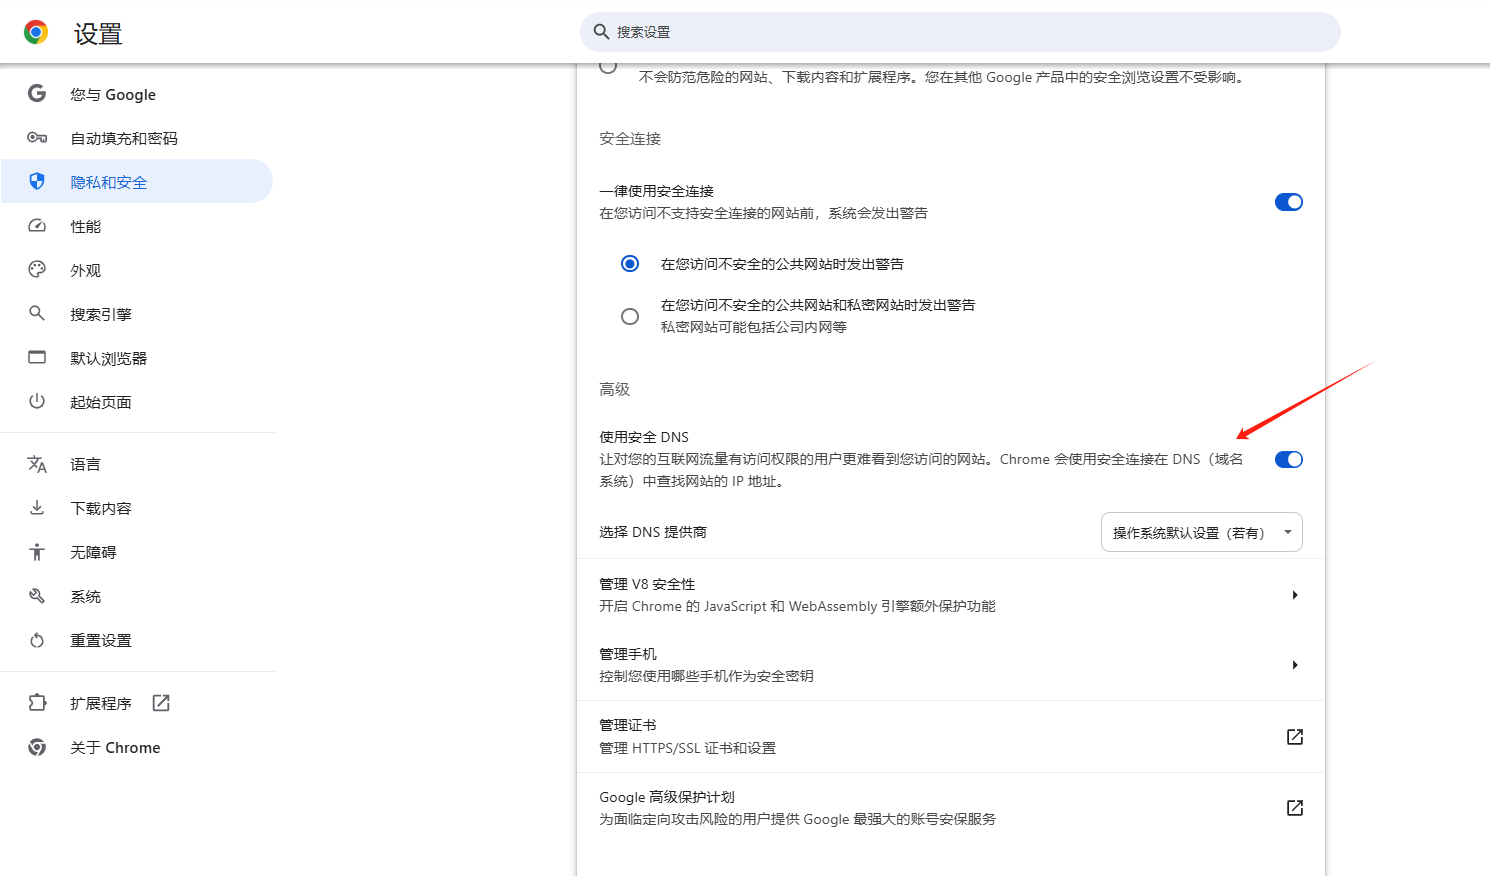
Task: Open 自动填充和密码 settings section
Action: pos(137,138)
